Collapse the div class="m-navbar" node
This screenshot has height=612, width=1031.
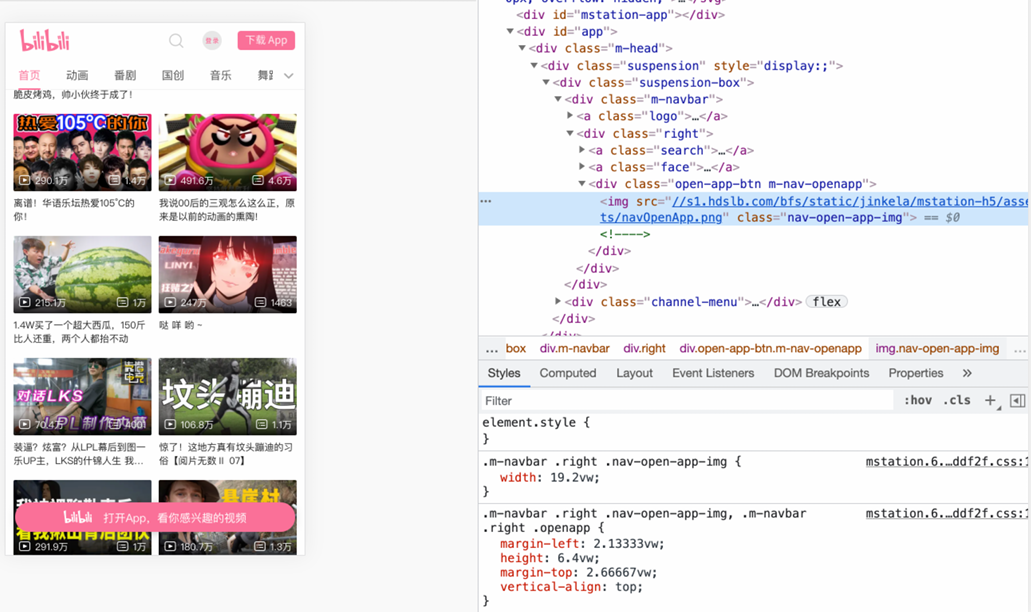tap(558, 99)
